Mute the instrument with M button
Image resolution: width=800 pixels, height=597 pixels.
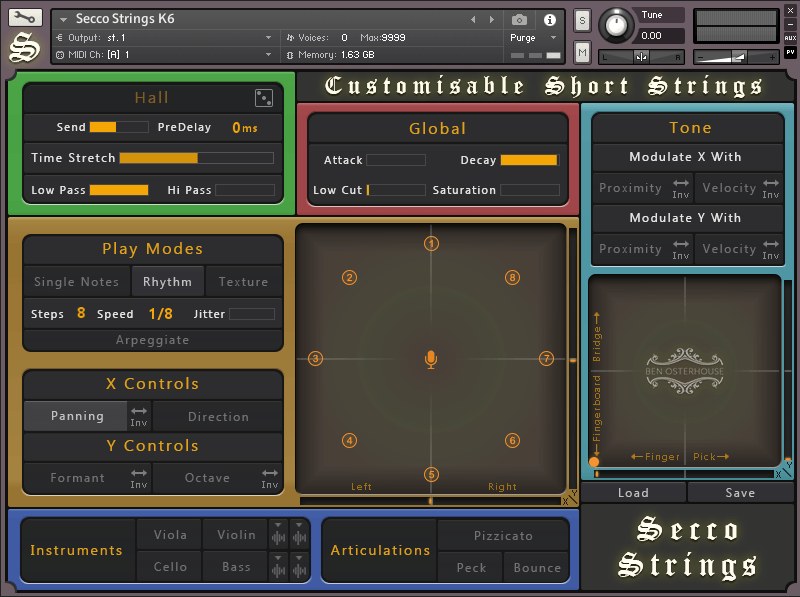(582, 52)
